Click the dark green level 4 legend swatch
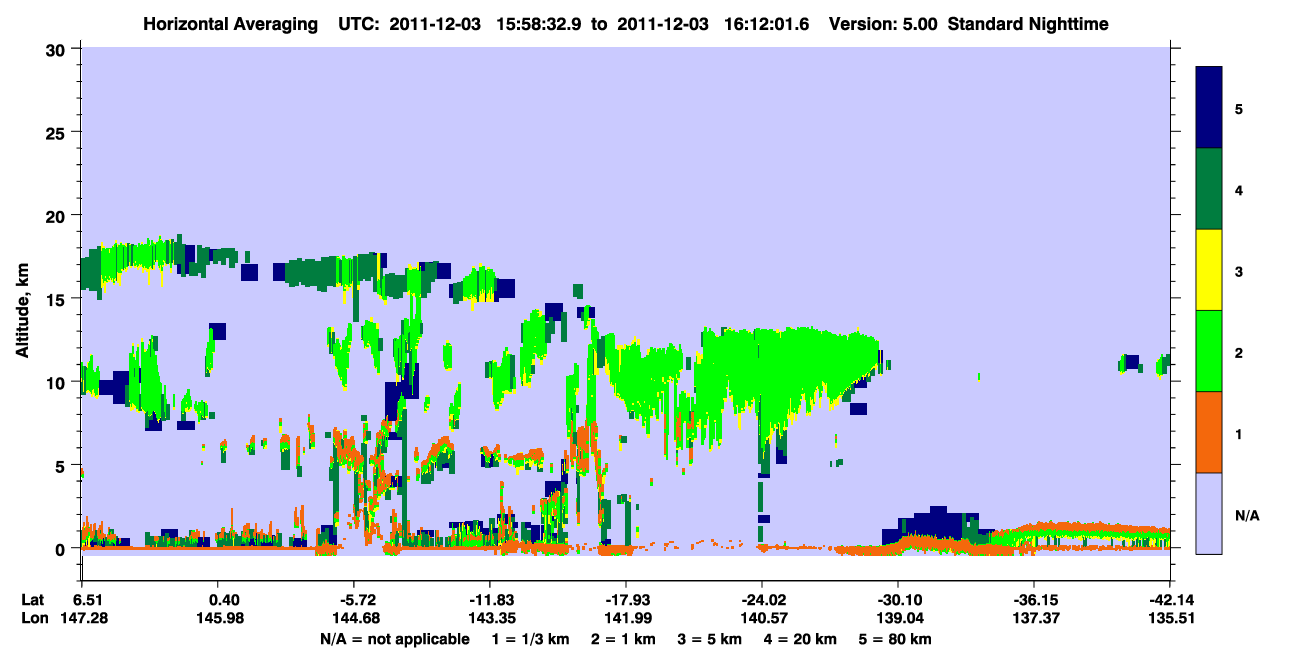This screenshot has height=667, width=1300. tap(1209, 189)
